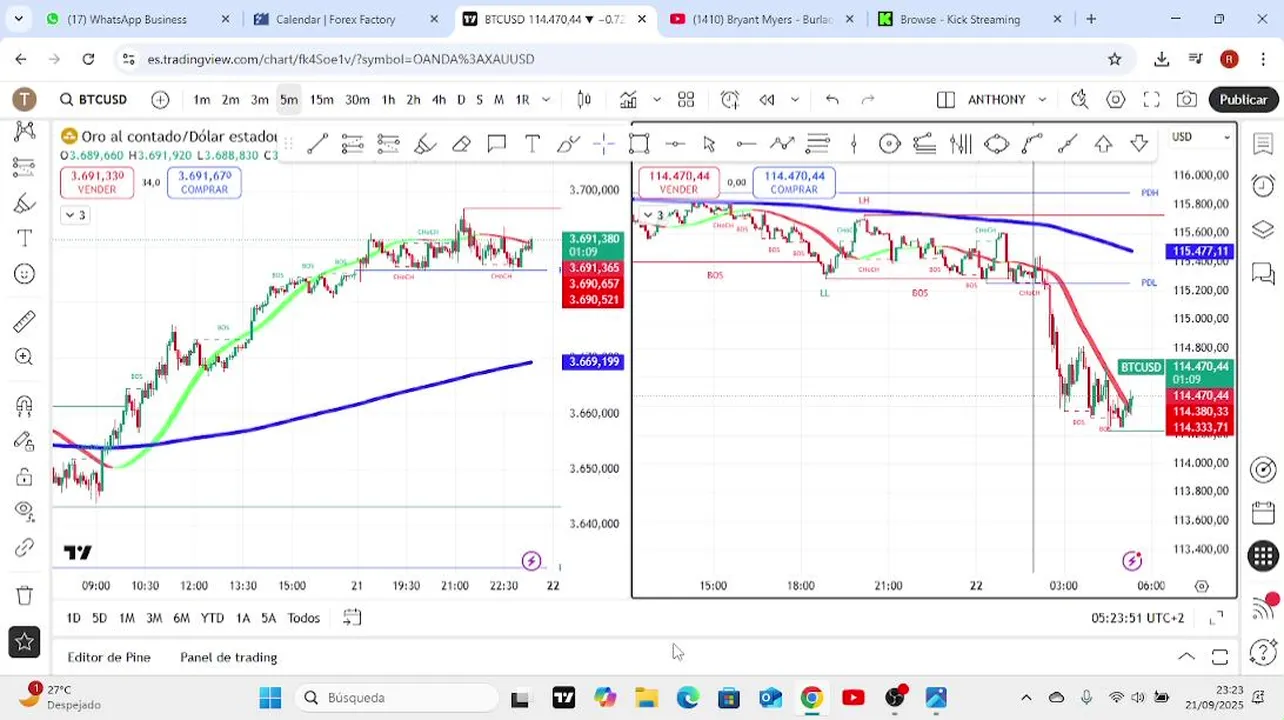Open the emoji icons tool

point(24,274)
